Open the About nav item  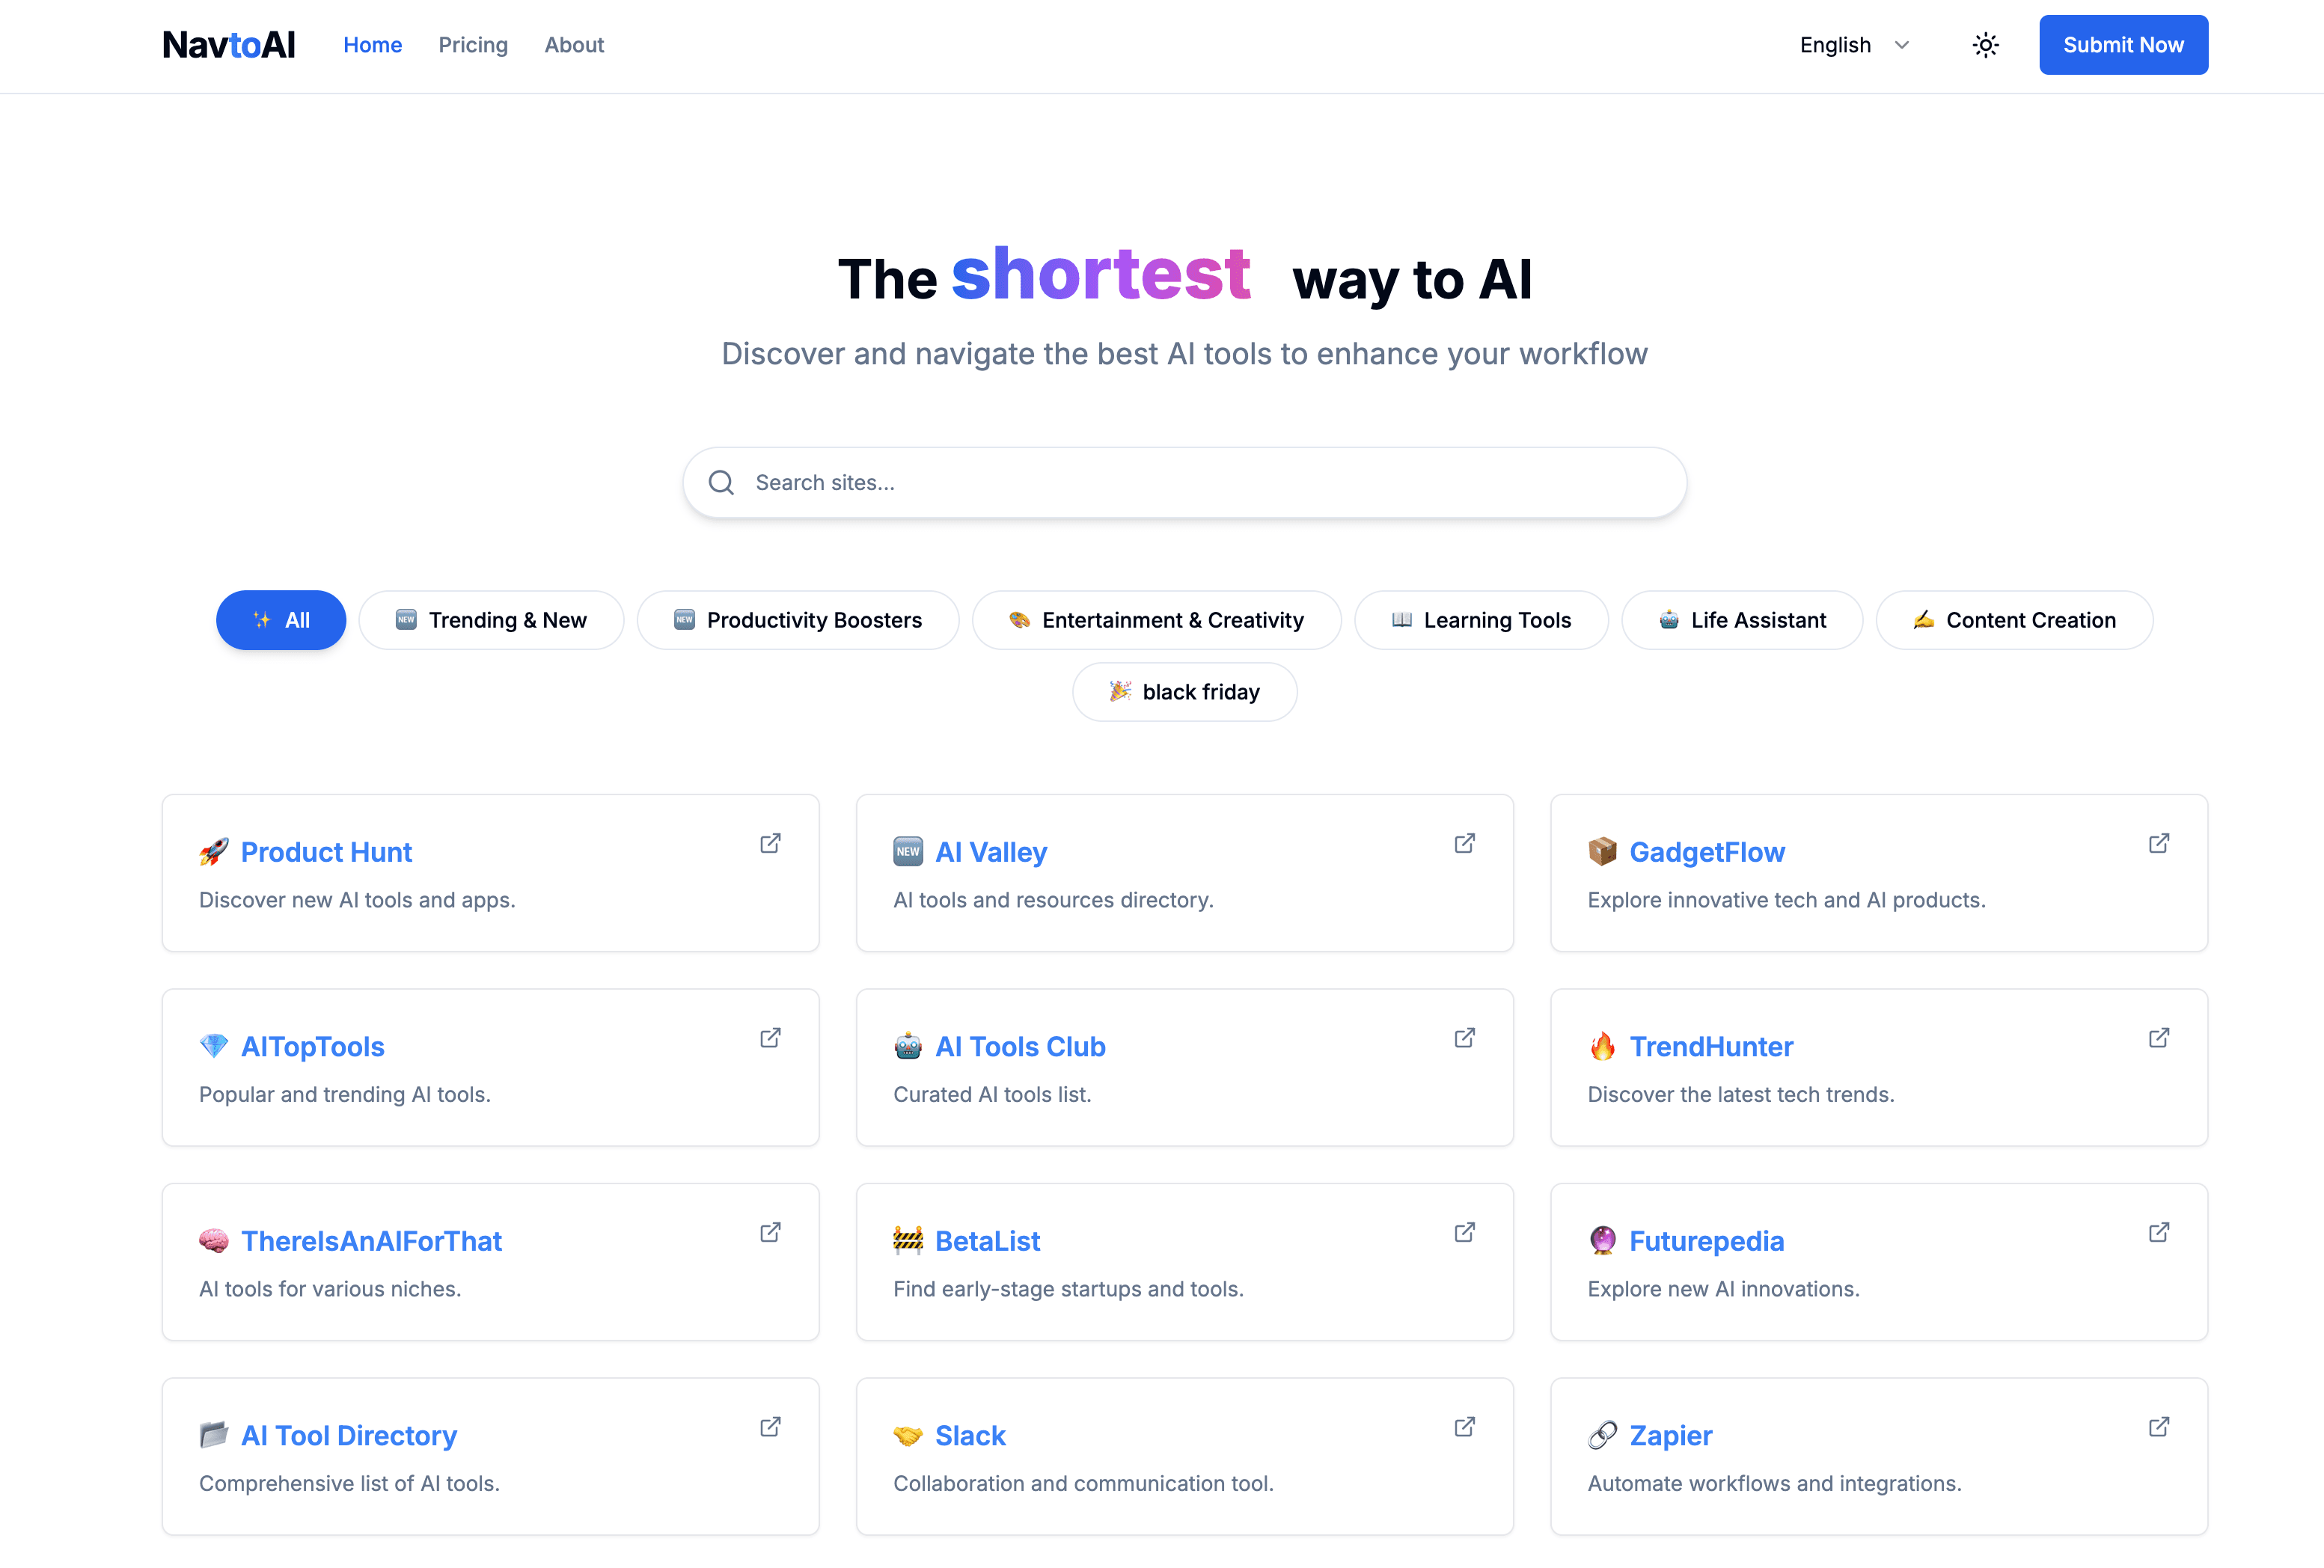pyautogui.click(x=574, y=45)
